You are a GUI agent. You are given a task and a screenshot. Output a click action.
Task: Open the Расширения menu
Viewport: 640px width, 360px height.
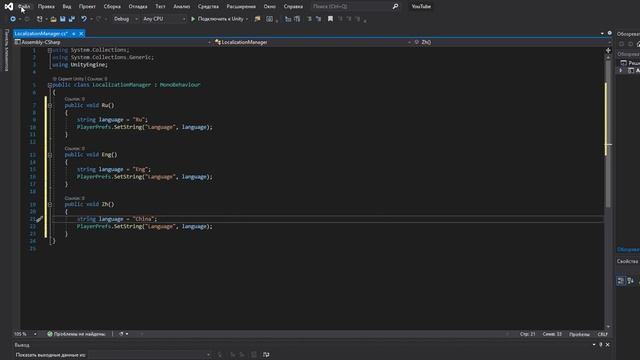pyautogui.click(x=241, y=7)
